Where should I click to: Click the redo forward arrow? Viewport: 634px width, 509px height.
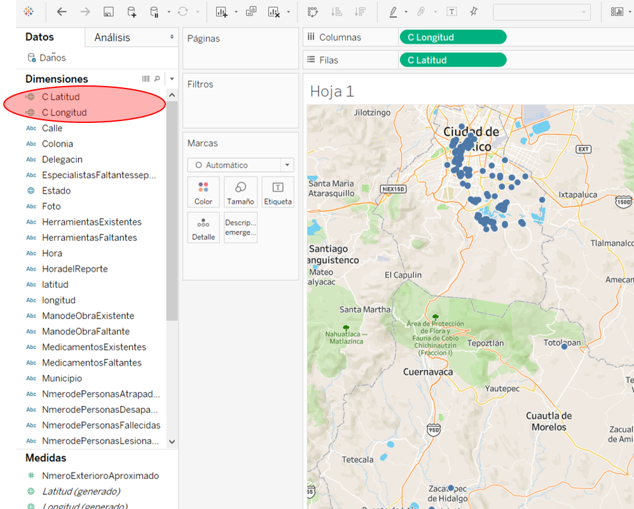pos(85,12)
